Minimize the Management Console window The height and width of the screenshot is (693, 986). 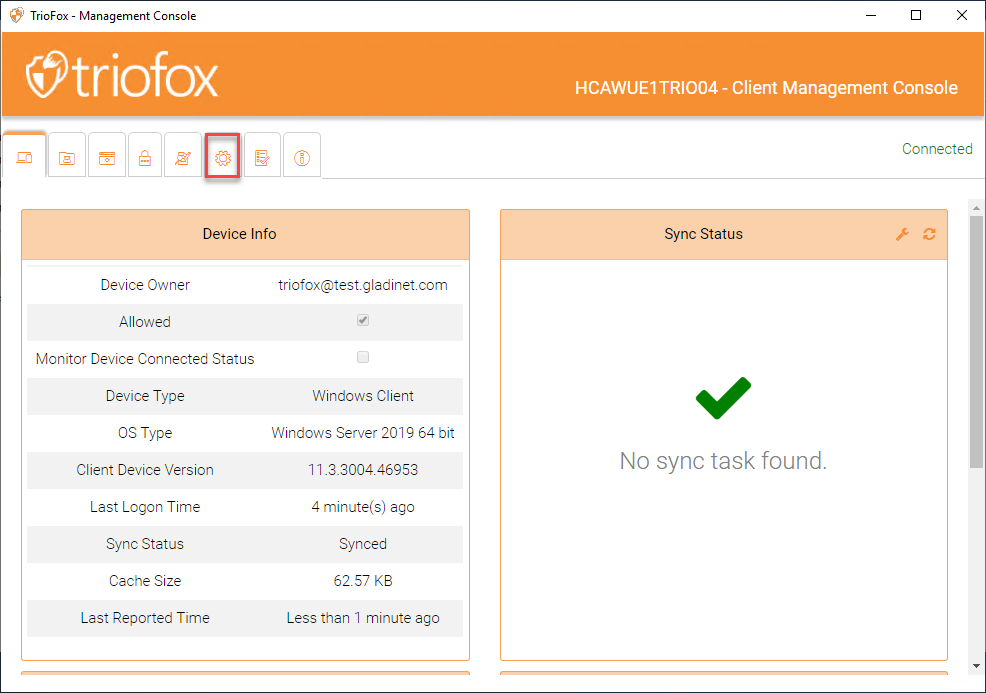click(871, 15)
